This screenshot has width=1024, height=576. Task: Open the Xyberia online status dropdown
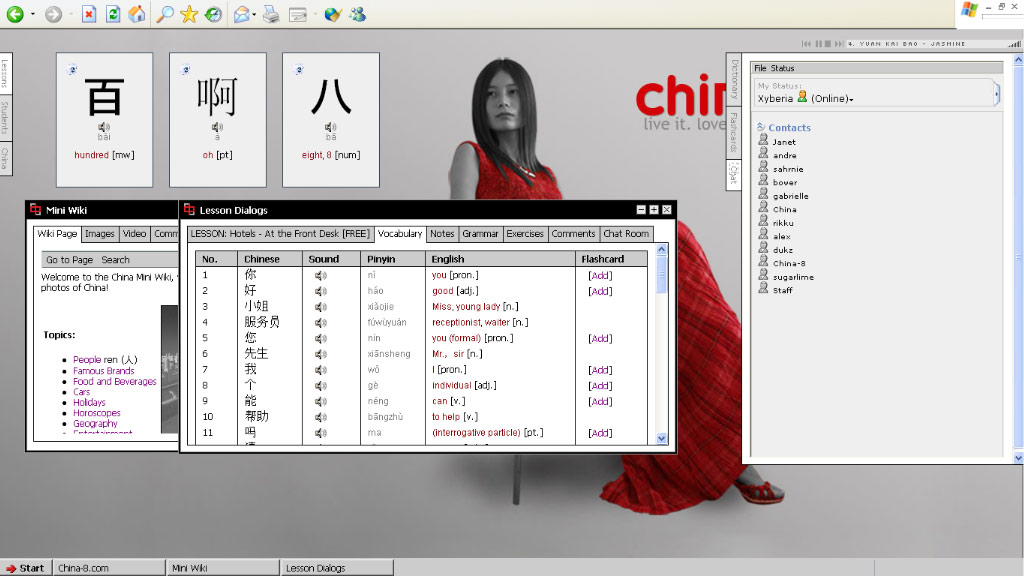(851, 99)
